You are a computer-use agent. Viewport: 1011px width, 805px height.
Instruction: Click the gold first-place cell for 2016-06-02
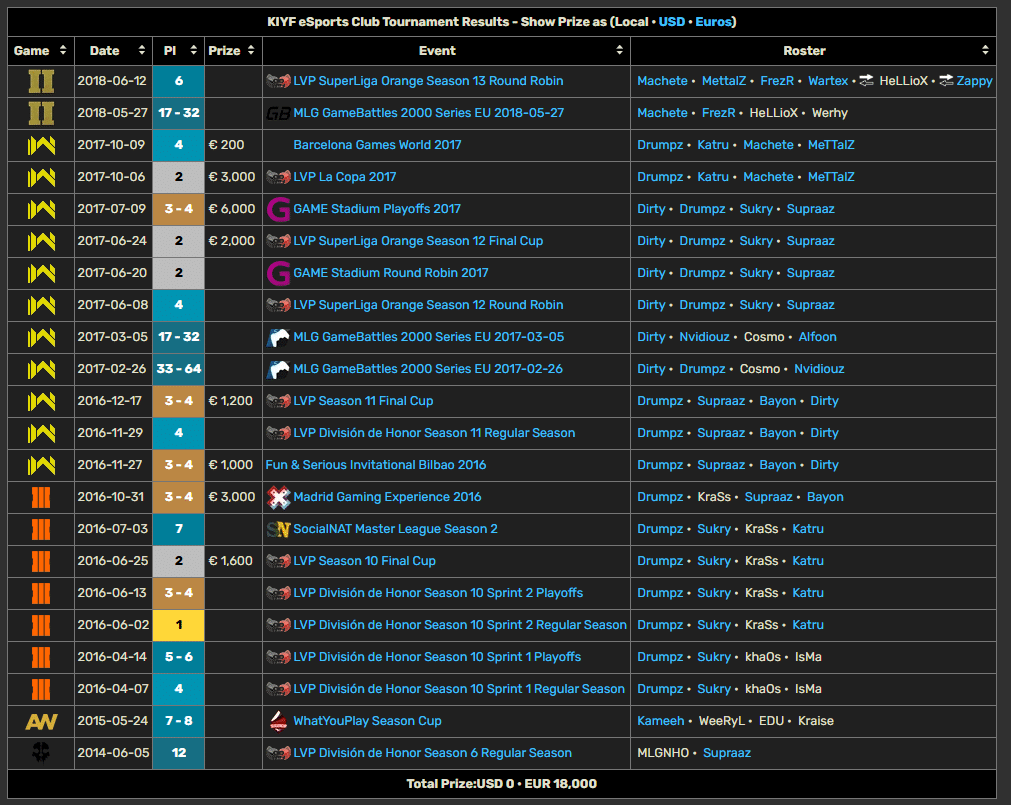[179, 625]
